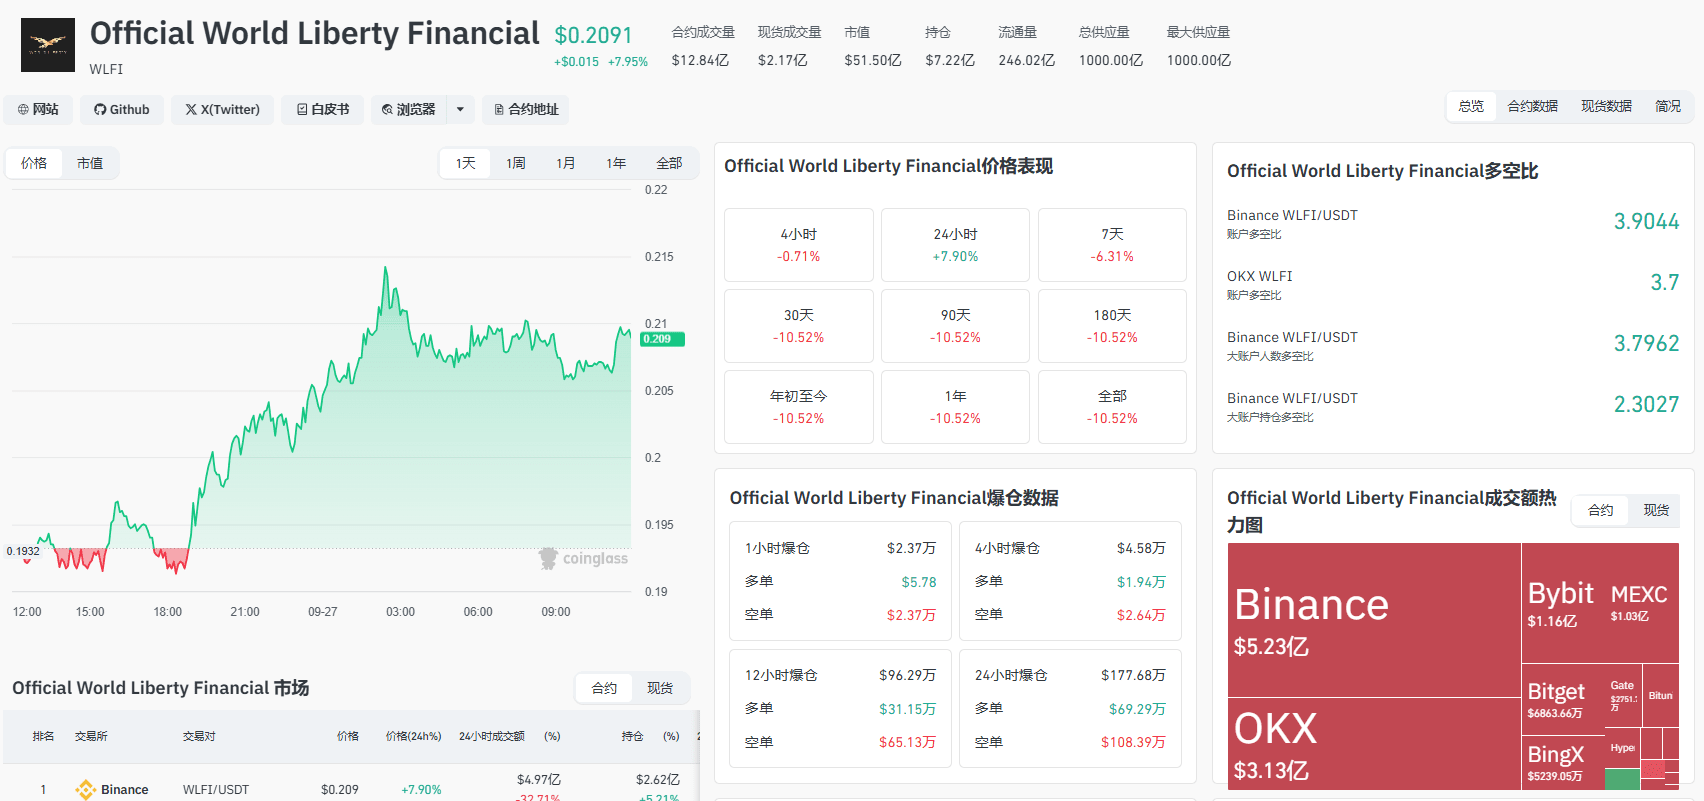Image resolution: width=1704 pixels, height=801 pixels.
Task: Open the 简况 tab
Action: click(x=1668, y=106)
